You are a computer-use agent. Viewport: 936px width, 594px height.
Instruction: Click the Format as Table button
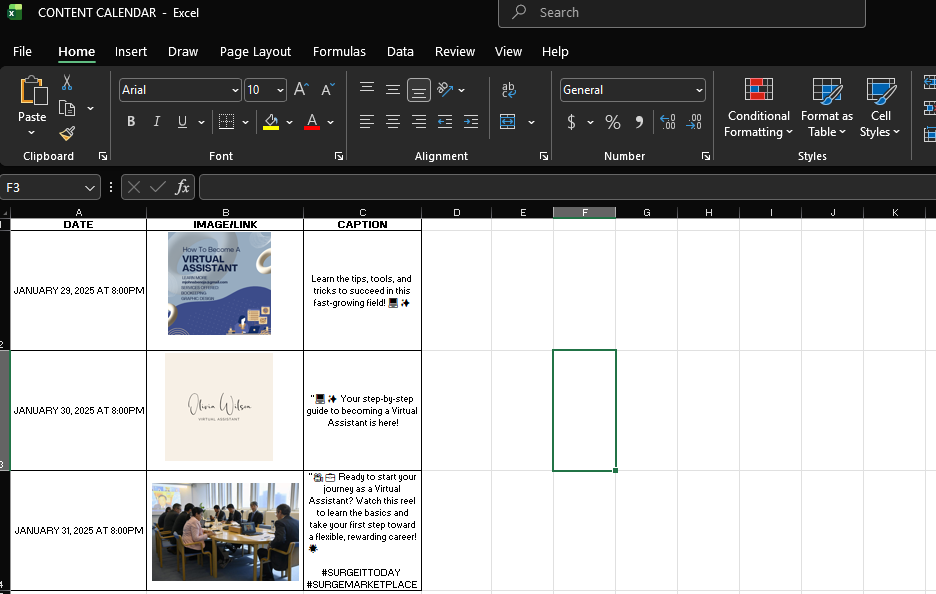point(826,110)
